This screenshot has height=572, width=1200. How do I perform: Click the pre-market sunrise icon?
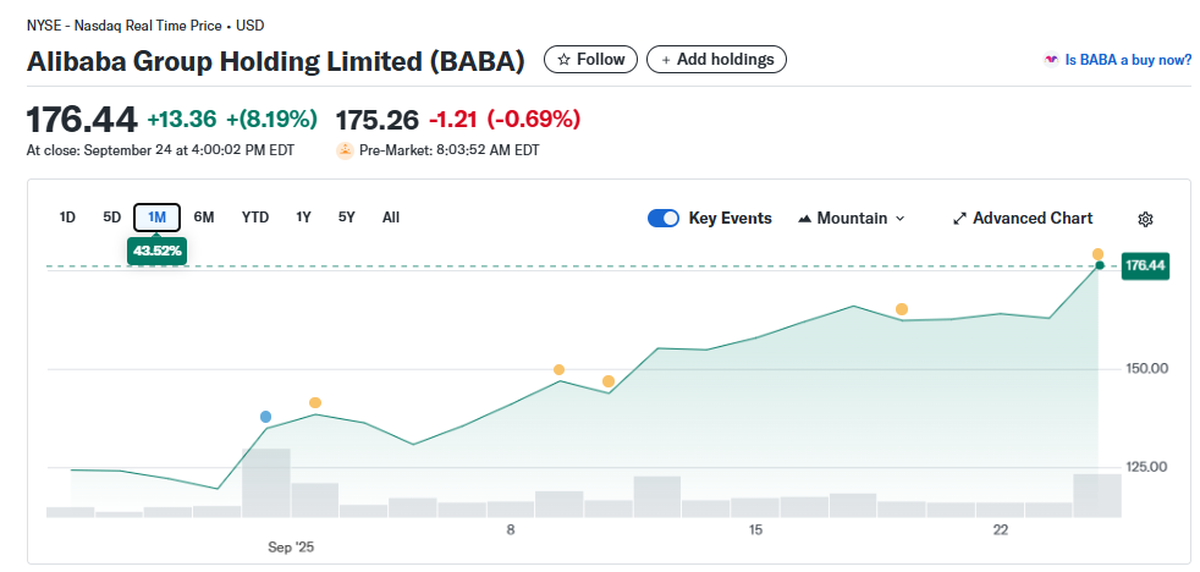coord(344,151)
